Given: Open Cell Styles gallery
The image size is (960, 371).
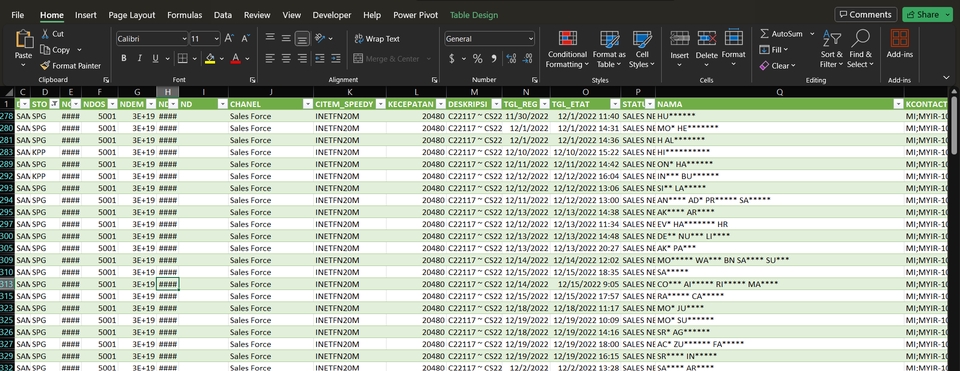Looking at the screenshot, I should tap(642, 49).
